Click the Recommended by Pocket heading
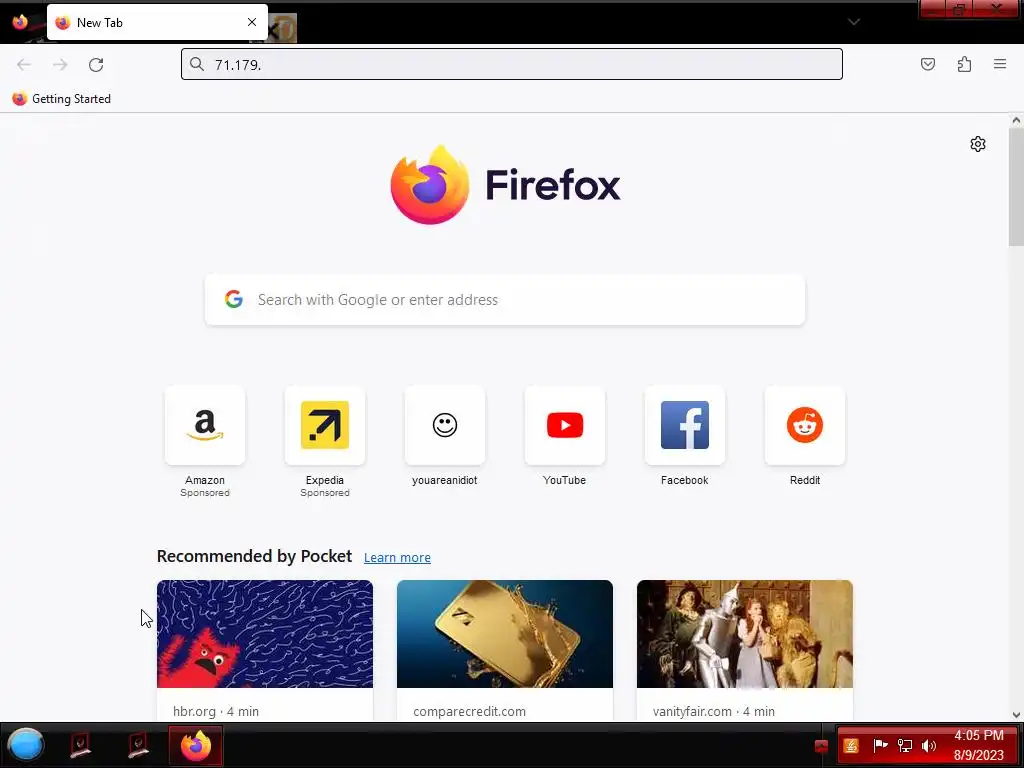Viewport: 1024px width, 768px height. (254, 556)
